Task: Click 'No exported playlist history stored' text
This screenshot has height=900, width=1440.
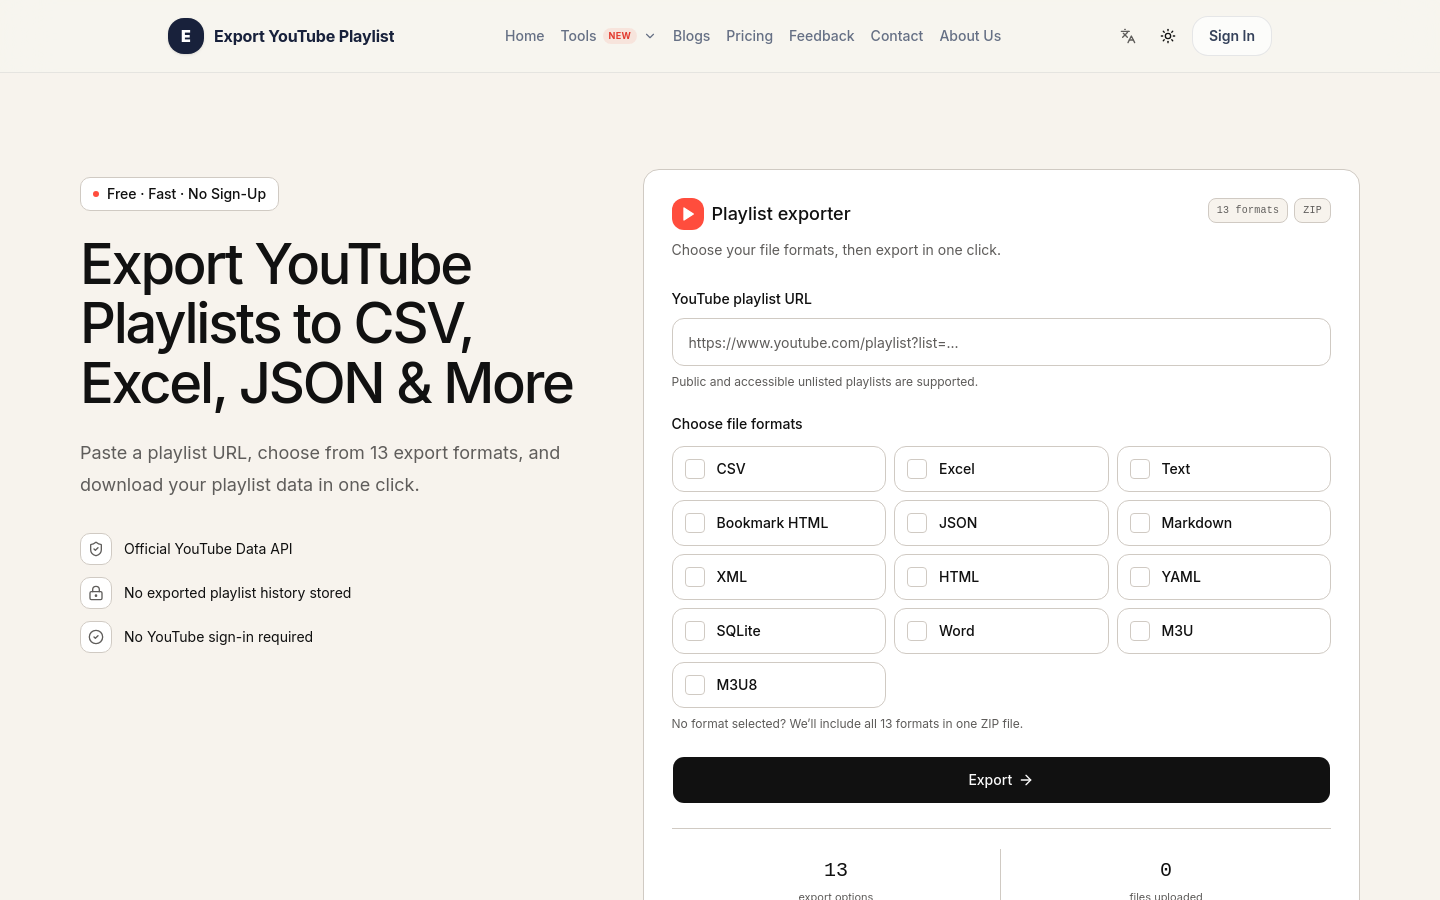Action: [x=237, y=593]
